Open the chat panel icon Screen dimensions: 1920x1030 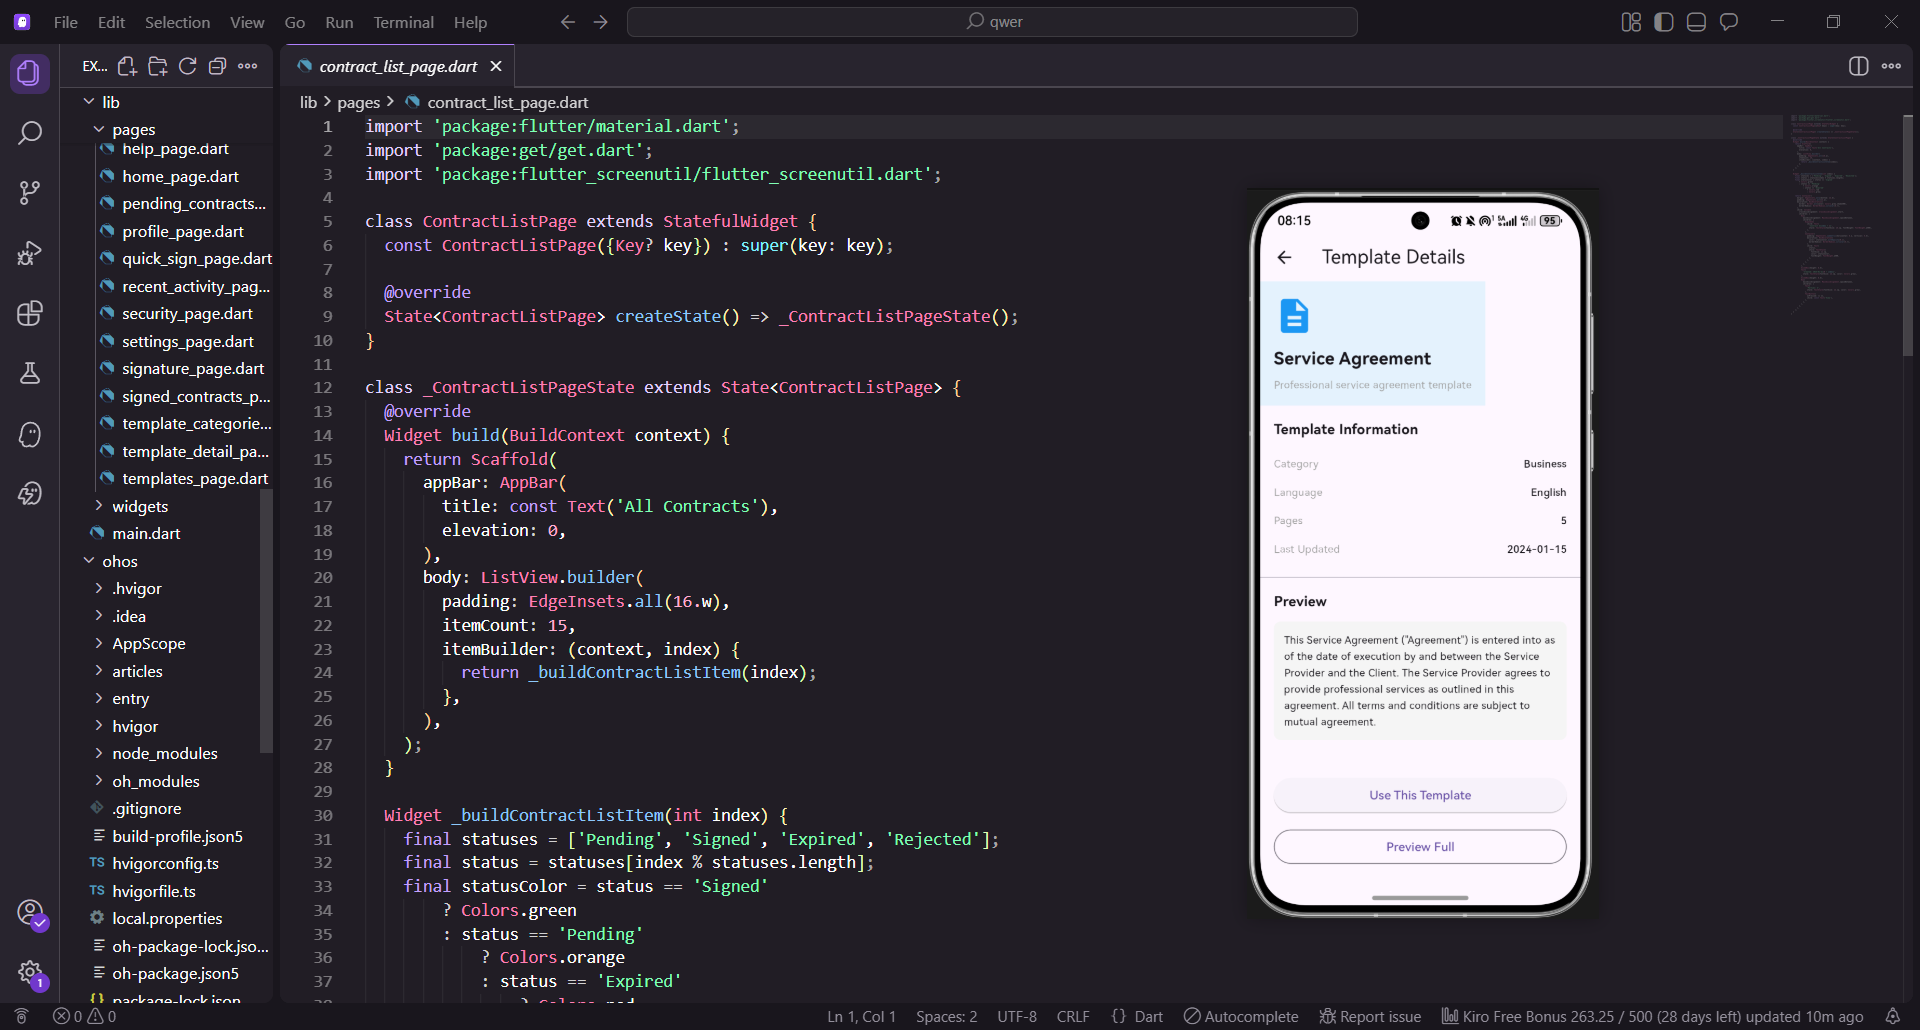coord(1729,22)
